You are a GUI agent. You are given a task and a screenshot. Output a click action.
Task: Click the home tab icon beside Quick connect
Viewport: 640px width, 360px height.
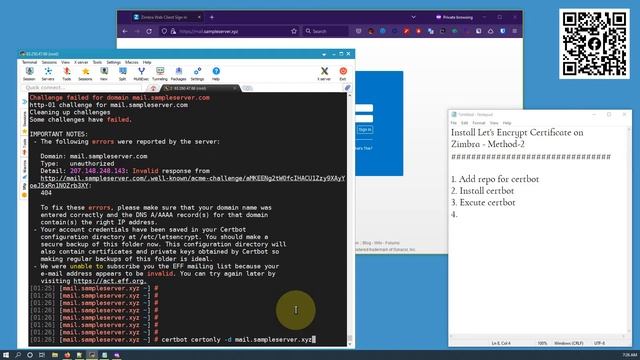153,88
